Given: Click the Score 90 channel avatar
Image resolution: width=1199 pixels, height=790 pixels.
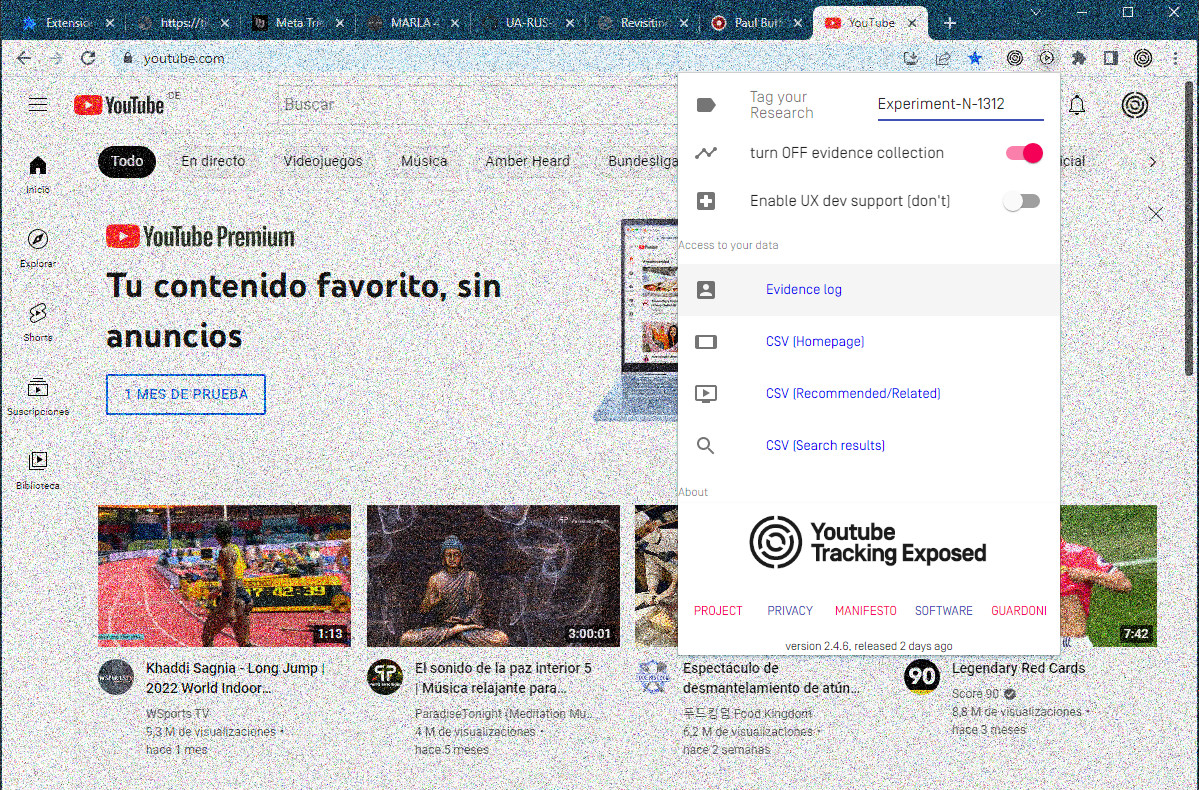Looking at the screenshot, I should [921, 677].
